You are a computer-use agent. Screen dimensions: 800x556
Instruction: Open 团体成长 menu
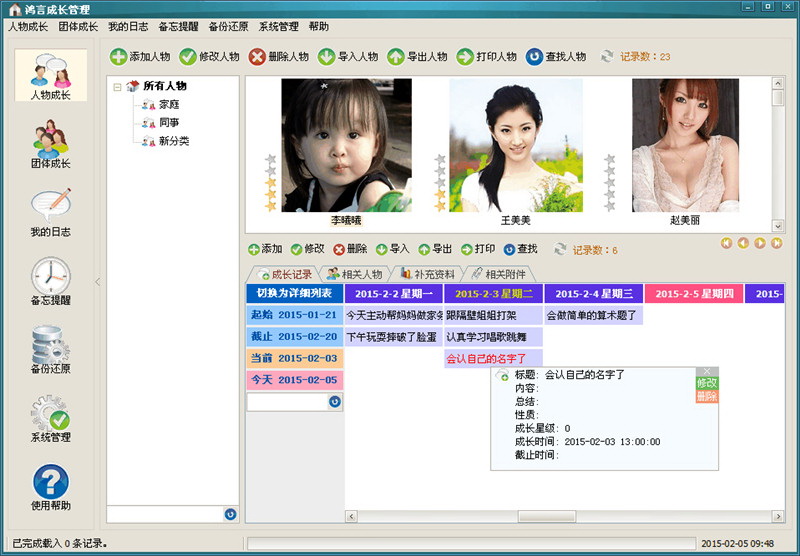(78, 27)
